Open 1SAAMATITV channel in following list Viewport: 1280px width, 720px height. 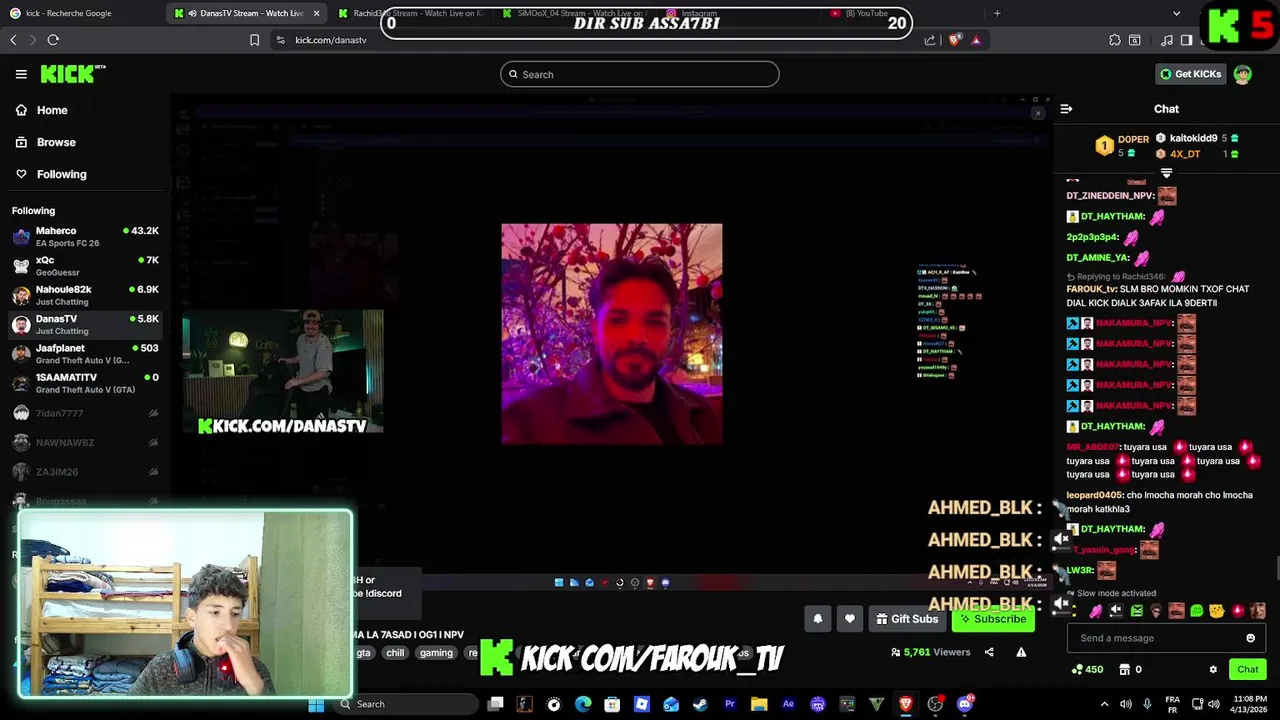point(85,383)
